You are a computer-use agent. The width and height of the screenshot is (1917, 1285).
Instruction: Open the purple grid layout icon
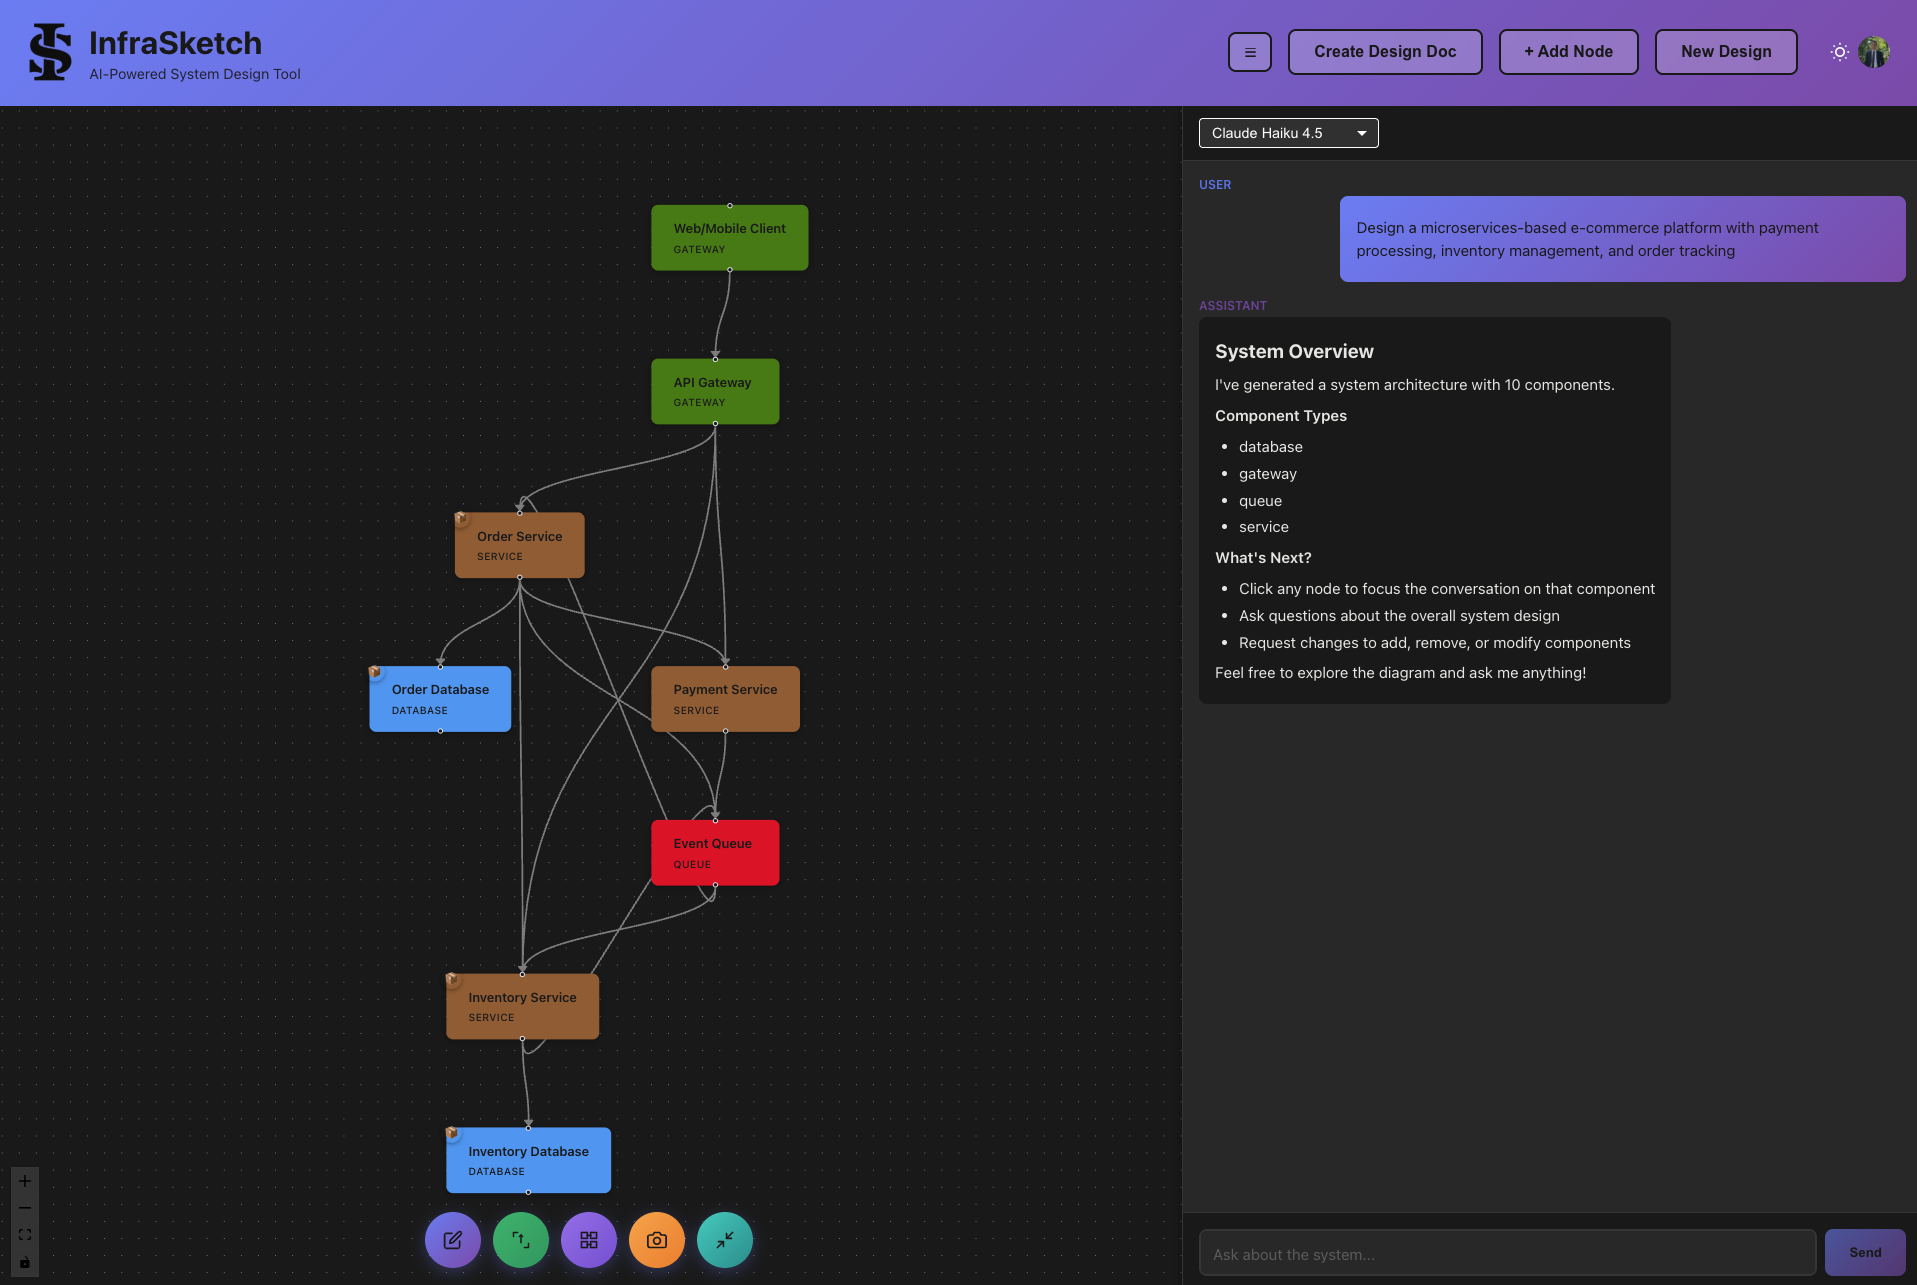588,1239
